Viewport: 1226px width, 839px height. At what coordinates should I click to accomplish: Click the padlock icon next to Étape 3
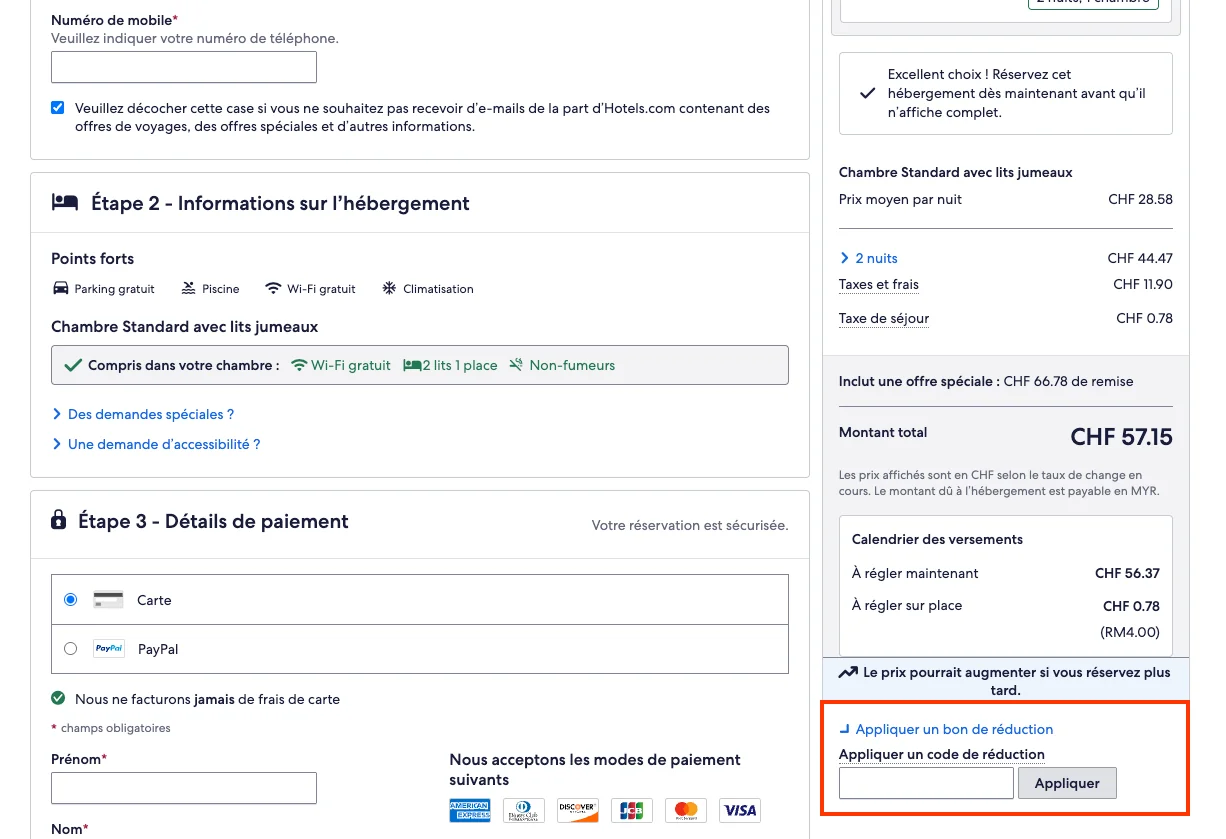(60, 521)
